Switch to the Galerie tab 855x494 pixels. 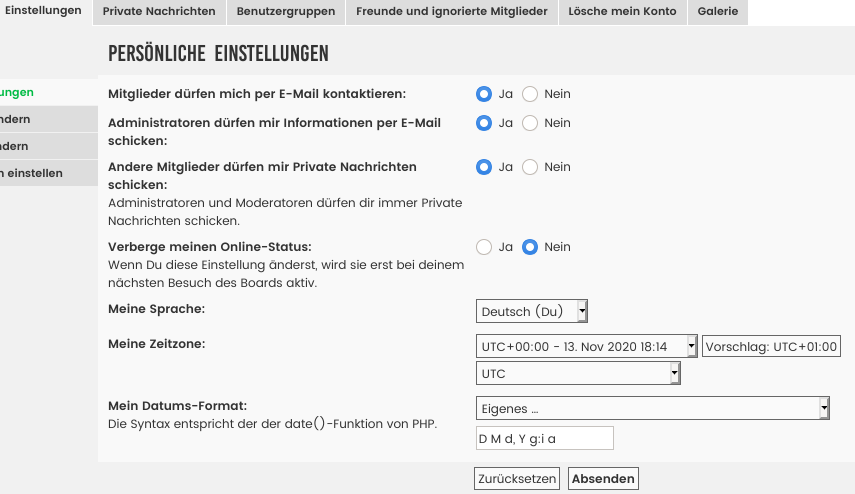click(x=718, y=12)
